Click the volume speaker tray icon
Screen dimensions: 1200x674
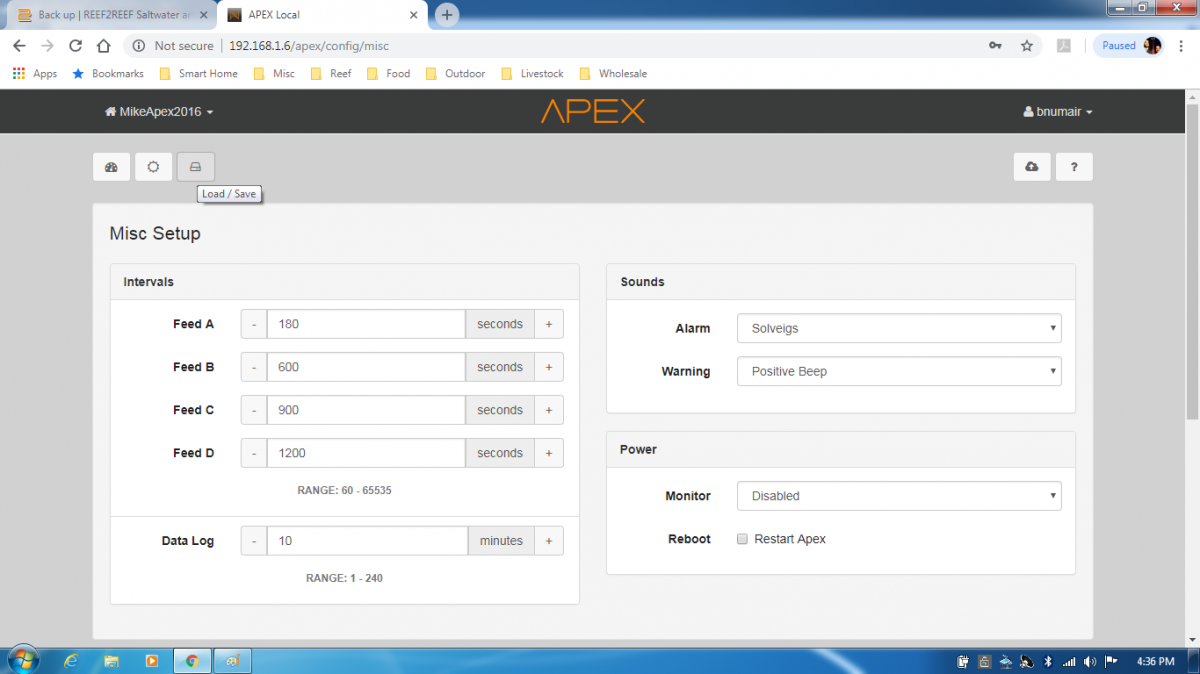1089,661
